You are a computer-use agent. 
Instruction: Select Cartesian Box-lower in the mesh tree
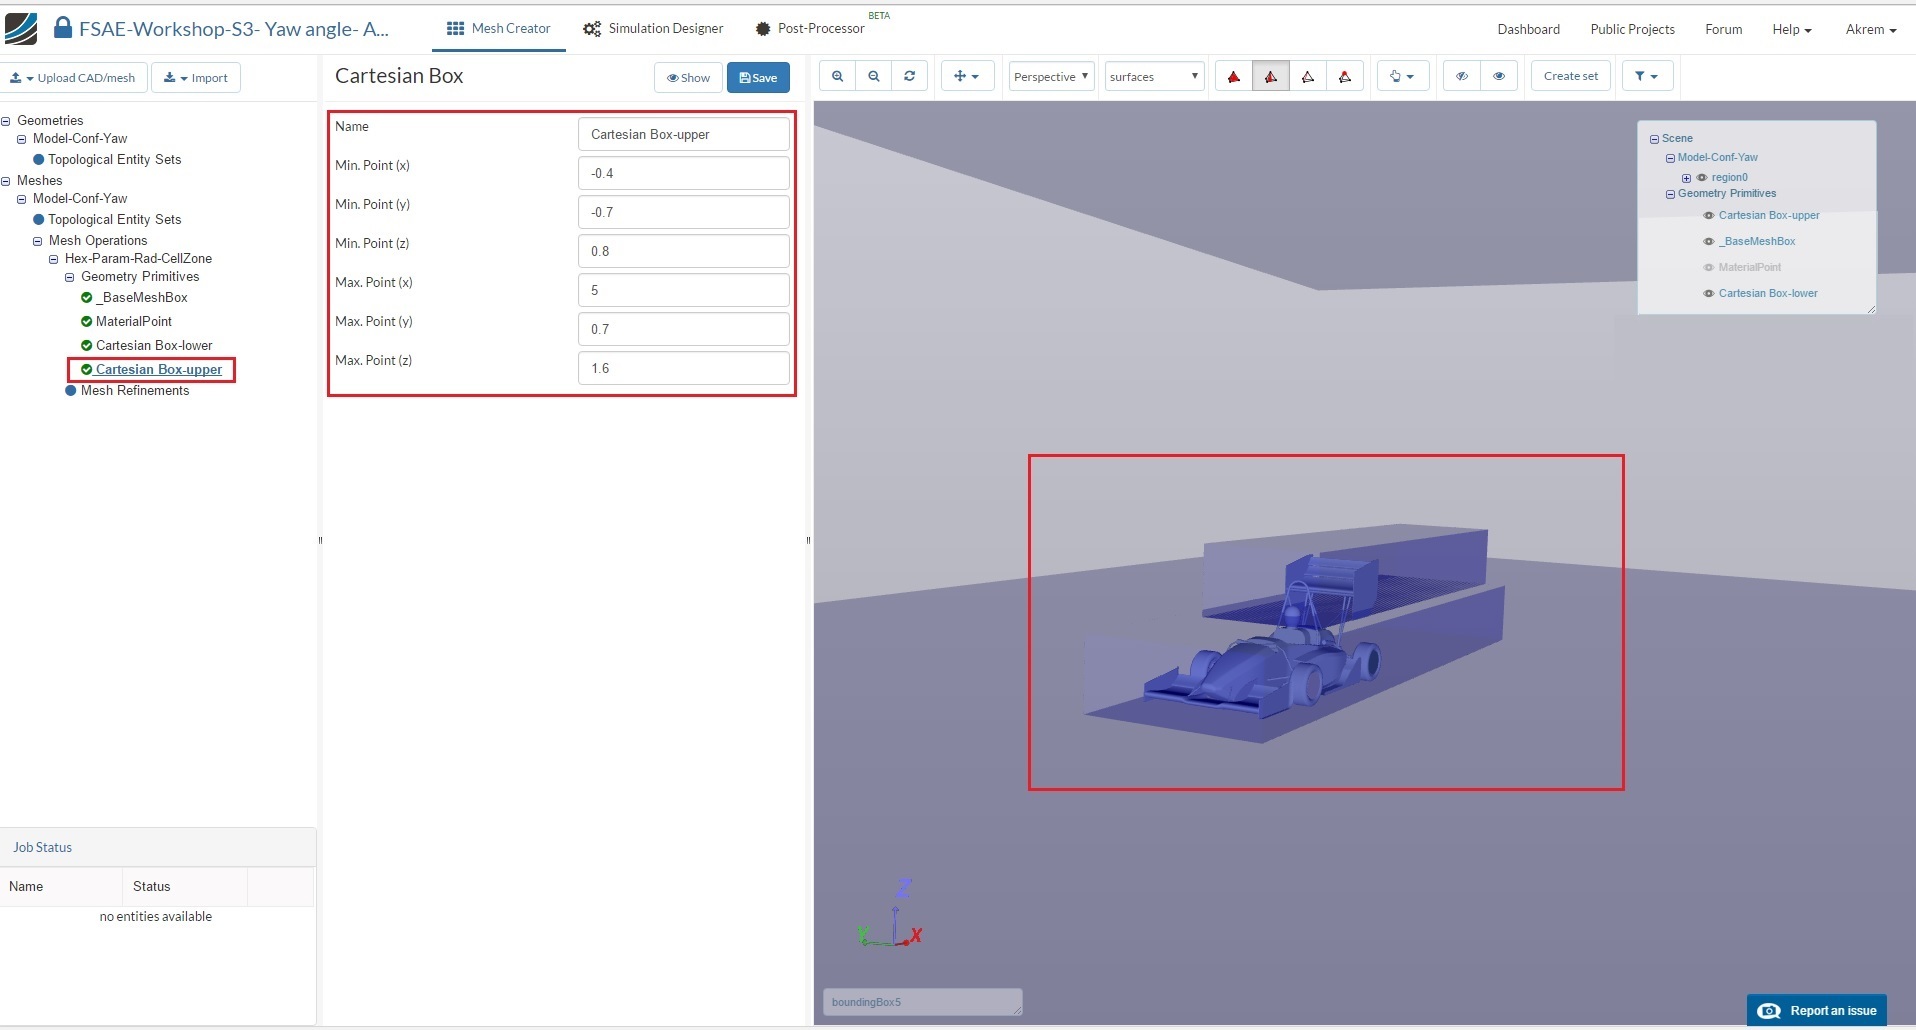coord(154,346)
